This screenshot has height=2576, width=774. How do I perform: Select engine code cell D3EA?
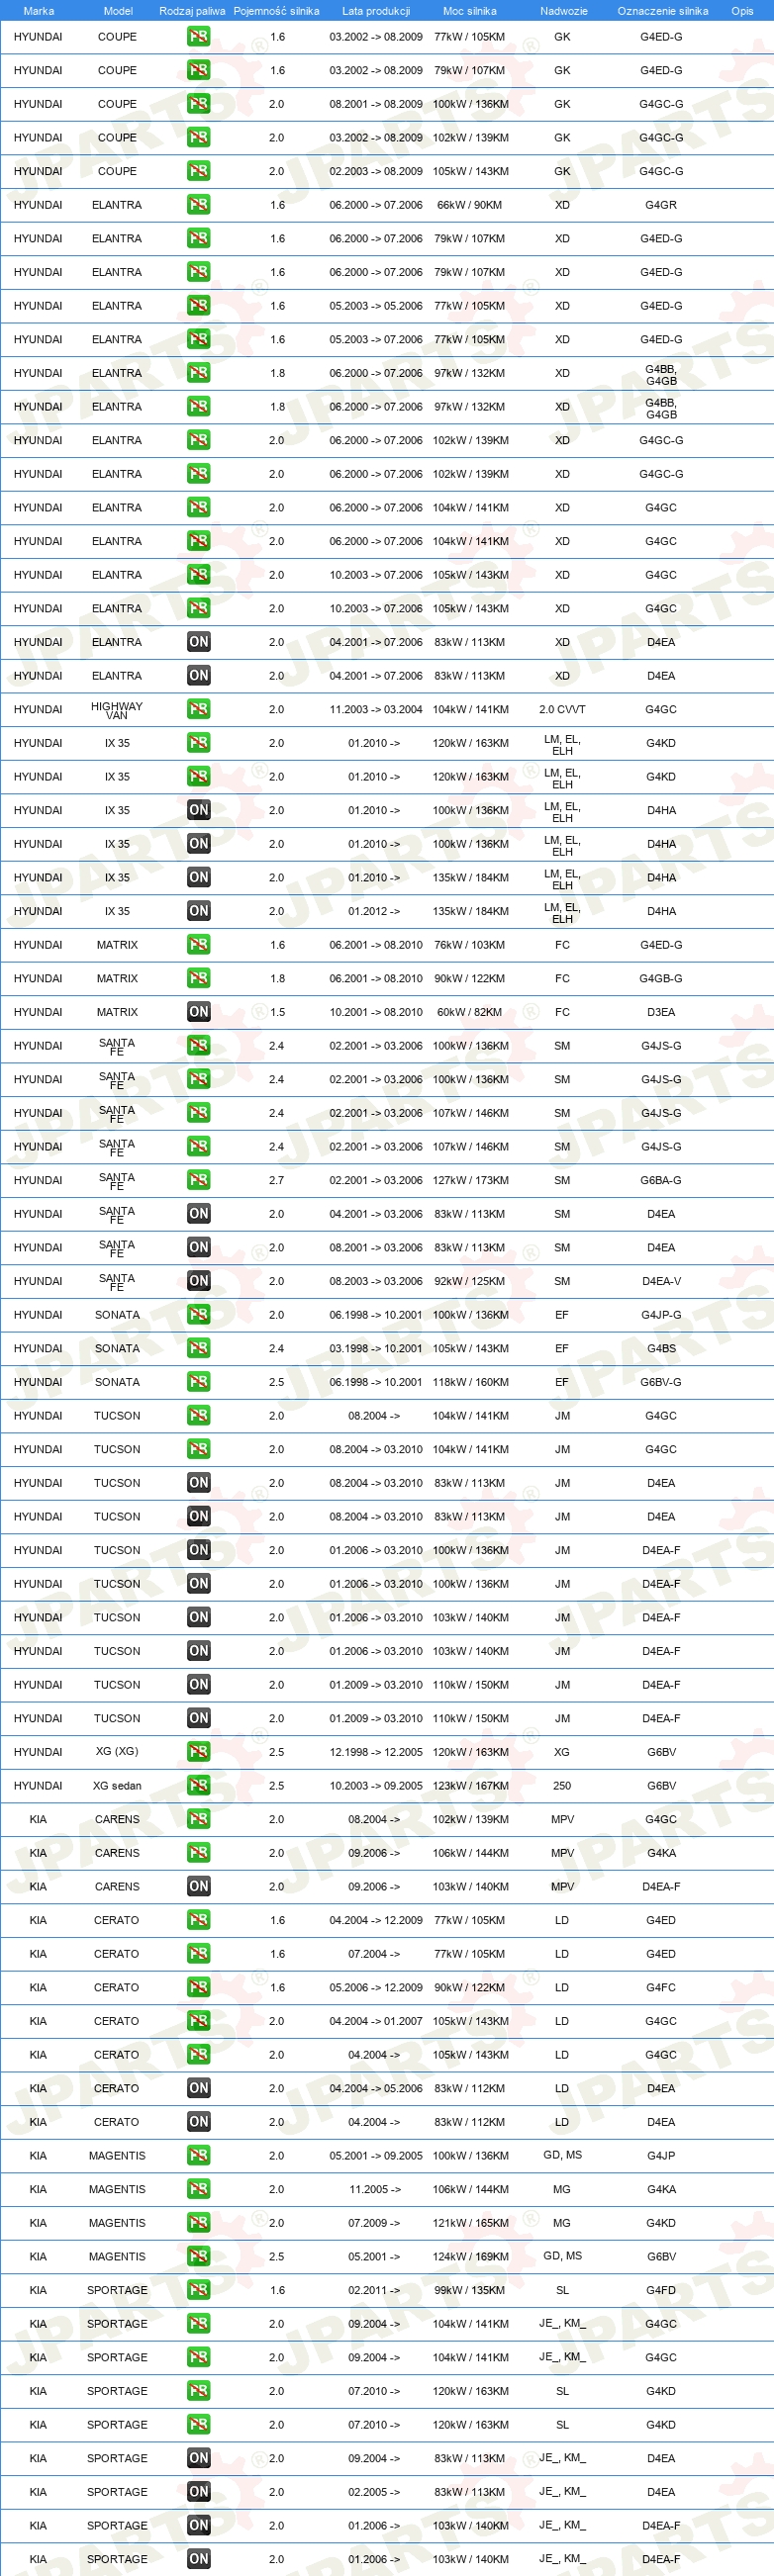pyautogui.click(x=661, y=1012)
